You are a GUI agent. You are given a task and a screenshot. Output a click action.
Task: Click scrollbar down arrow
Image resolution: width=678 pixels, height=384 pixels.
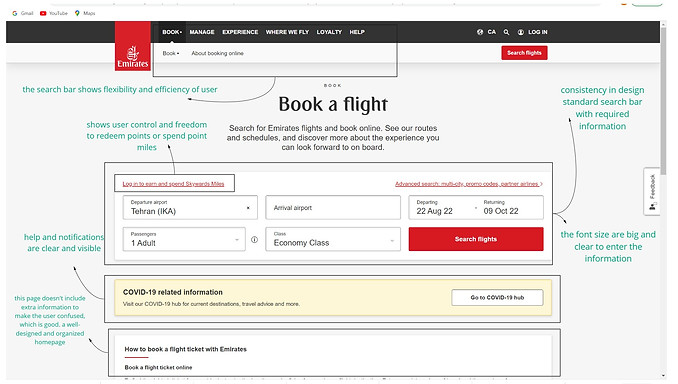(x=663, y=376)
